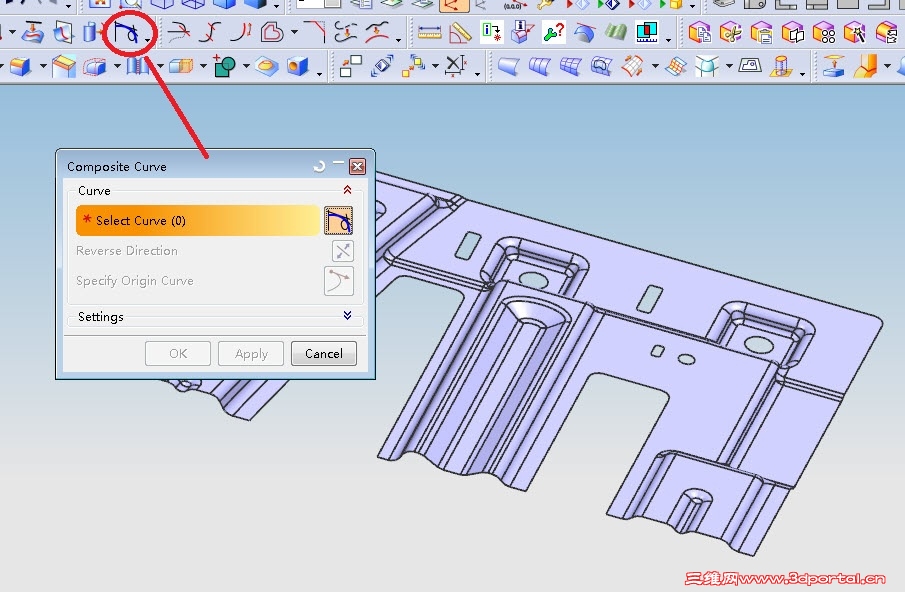Reset the Composite Curve dialog
905x592 pixels.
point(319,167)
